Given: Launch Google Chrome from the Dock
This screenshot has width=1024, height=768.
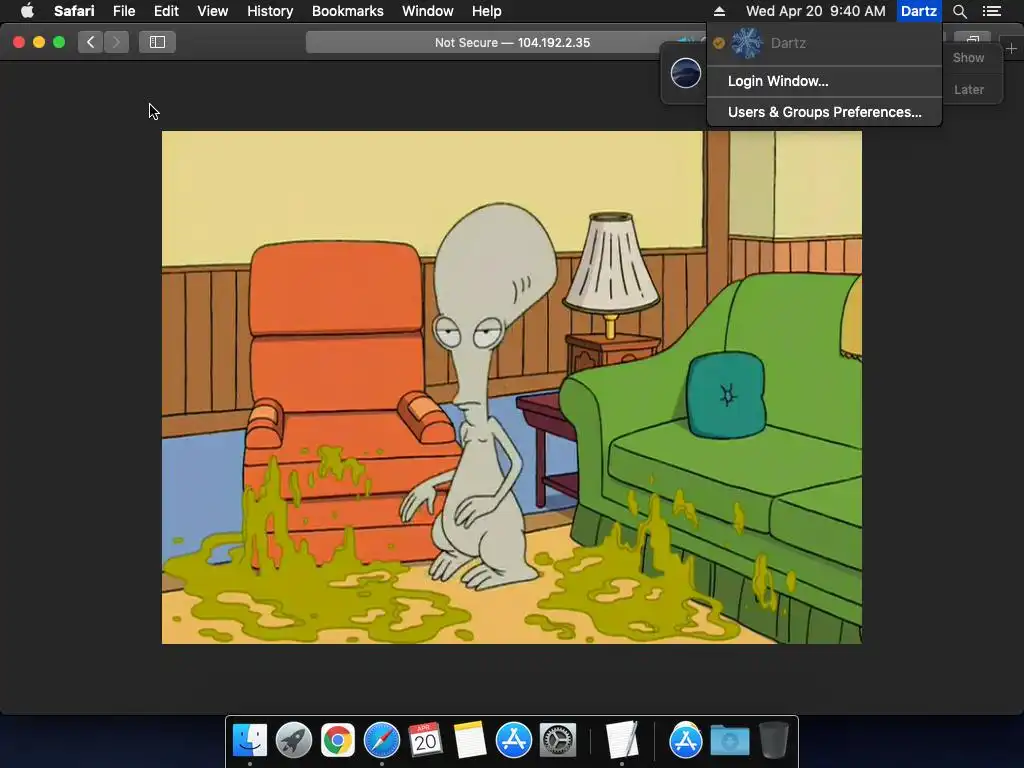Looking at the screenshot, I should (337, 740).
